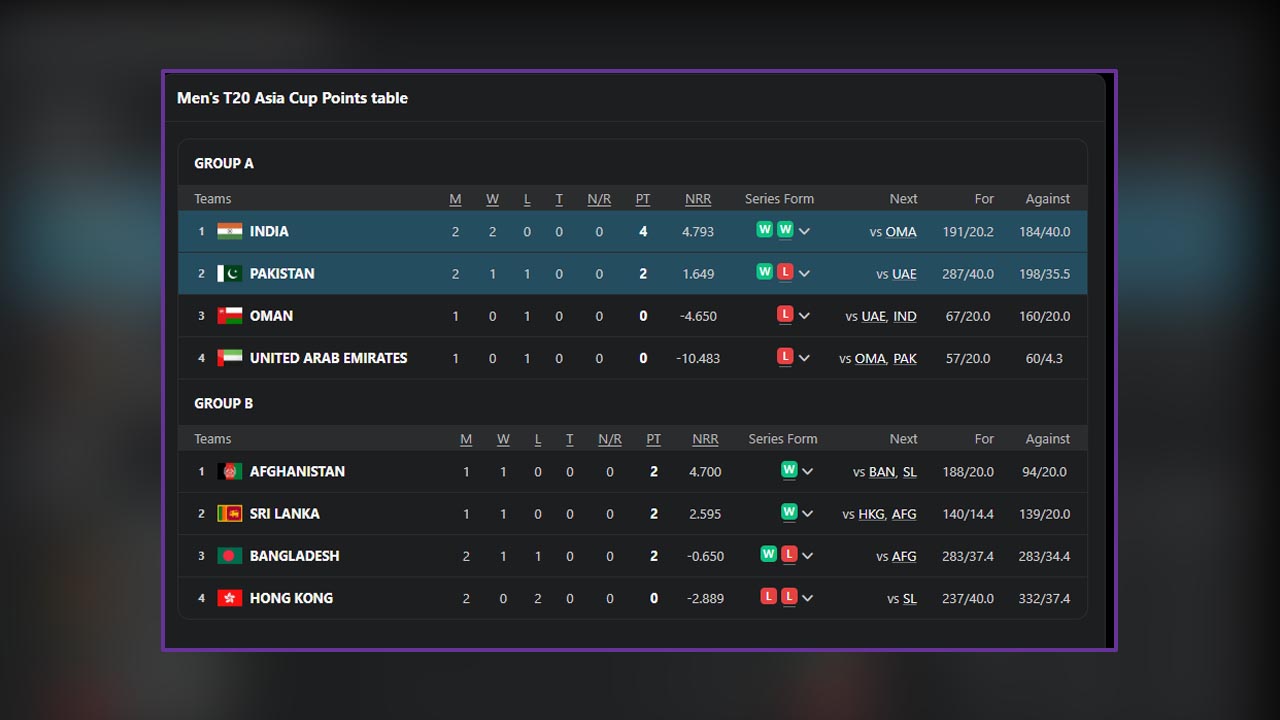Select the UNITED ARAB EMIRATES team name

point(328,358)
